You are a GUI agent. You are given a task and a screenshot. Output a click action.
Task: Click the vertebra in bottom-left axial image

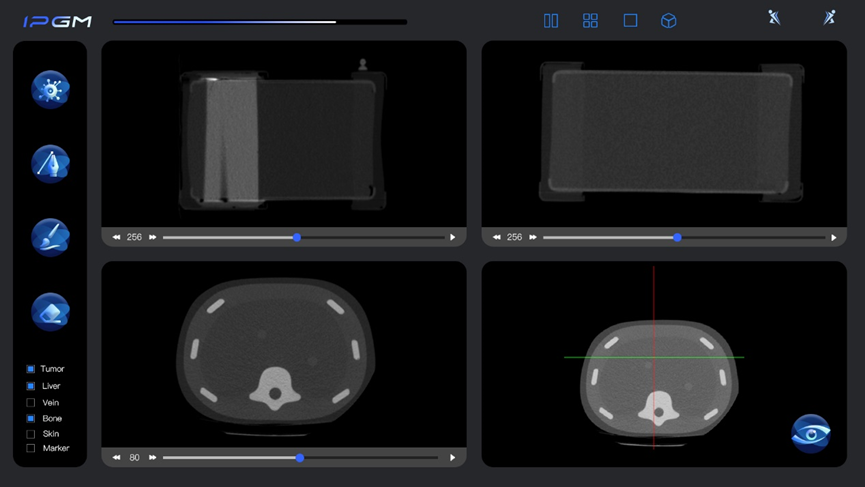(x=275, y=389)
